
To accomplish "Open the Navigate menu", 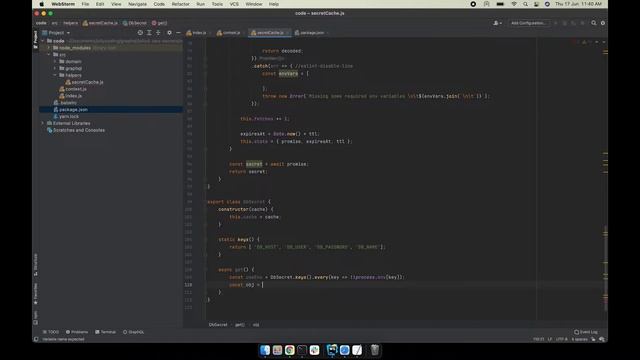I will pos(138,4).
